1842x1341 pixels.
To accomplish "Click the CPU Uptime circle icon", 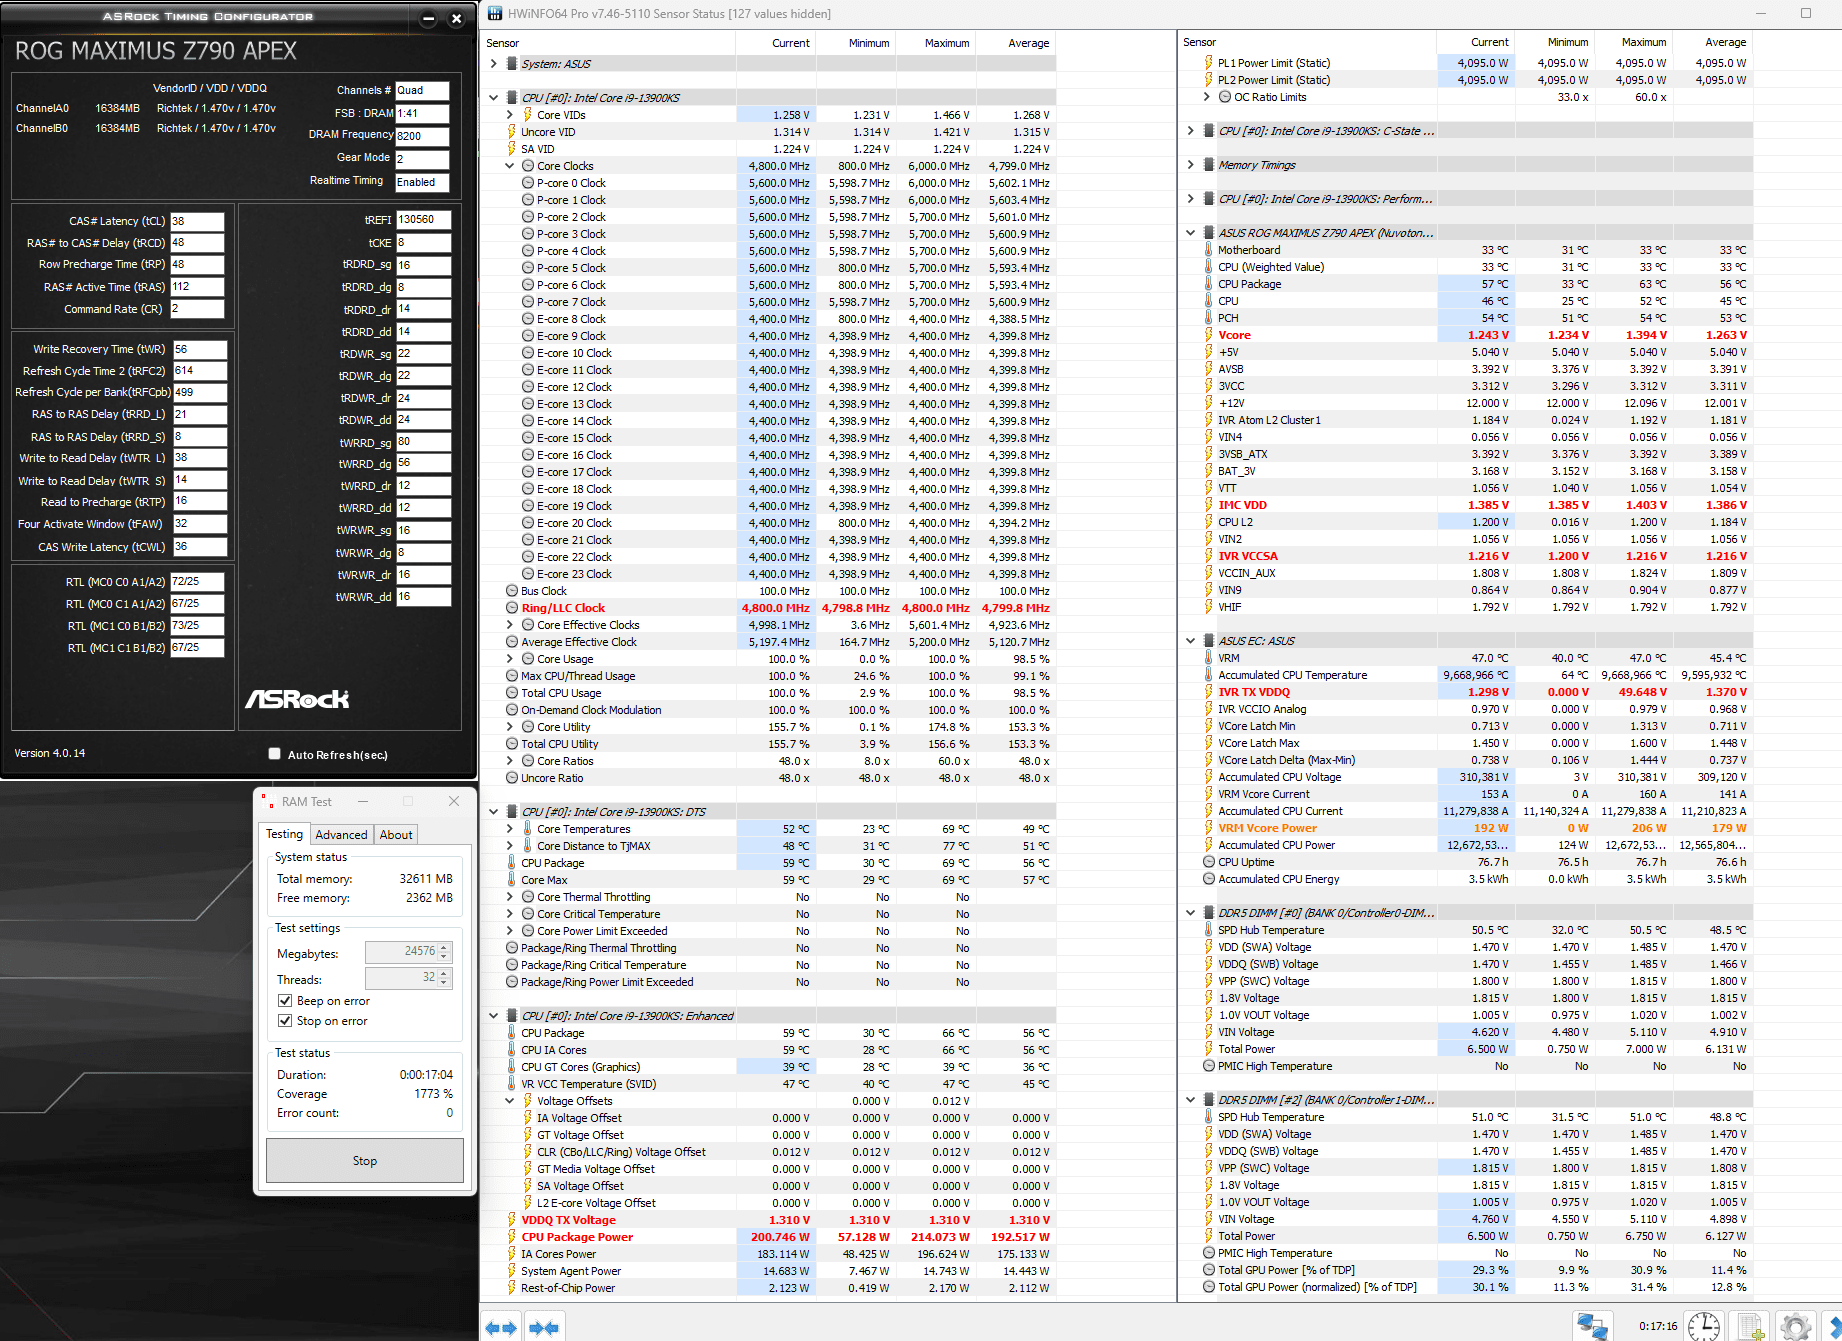I will click(1209, 862).
